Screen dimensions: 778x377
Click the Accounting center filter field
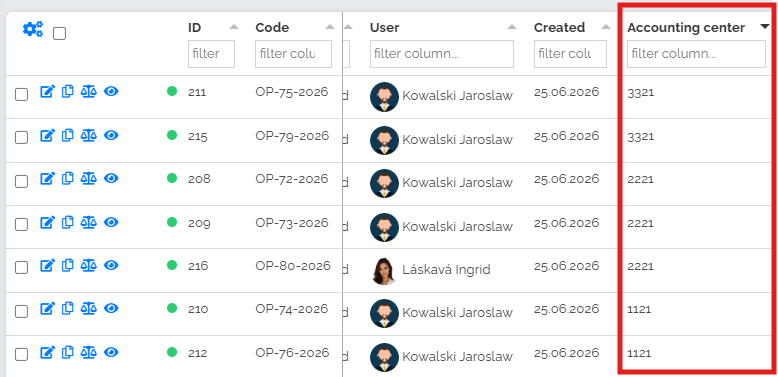click(696, 54)
